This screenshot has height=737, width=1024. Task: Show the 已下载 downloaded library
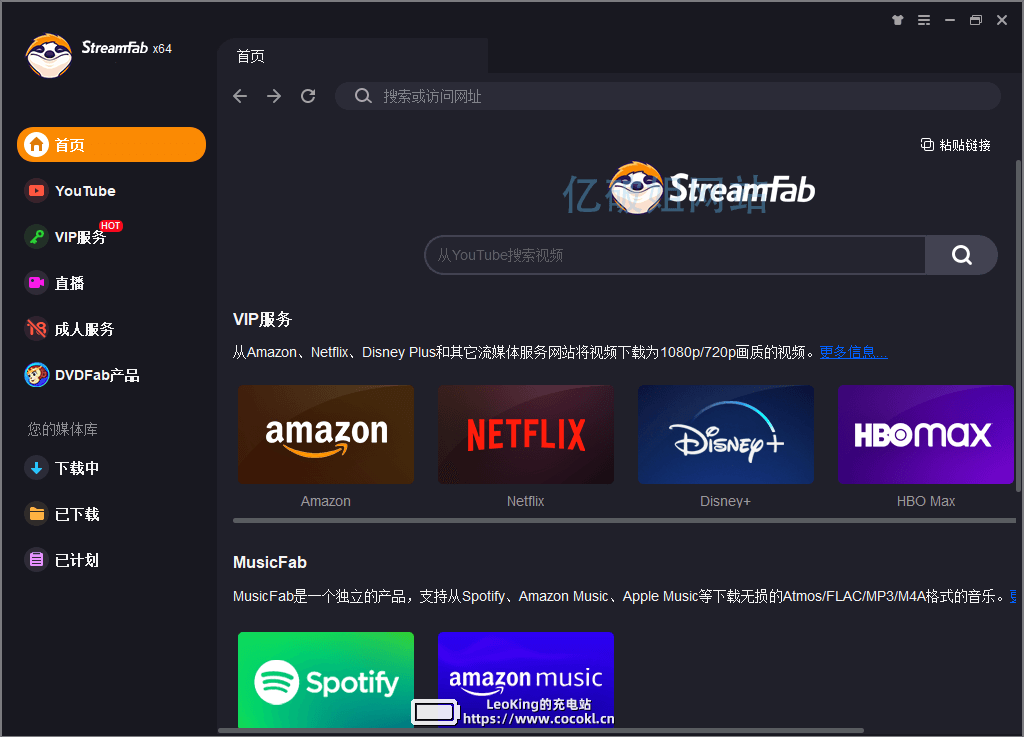click(62, 514)
